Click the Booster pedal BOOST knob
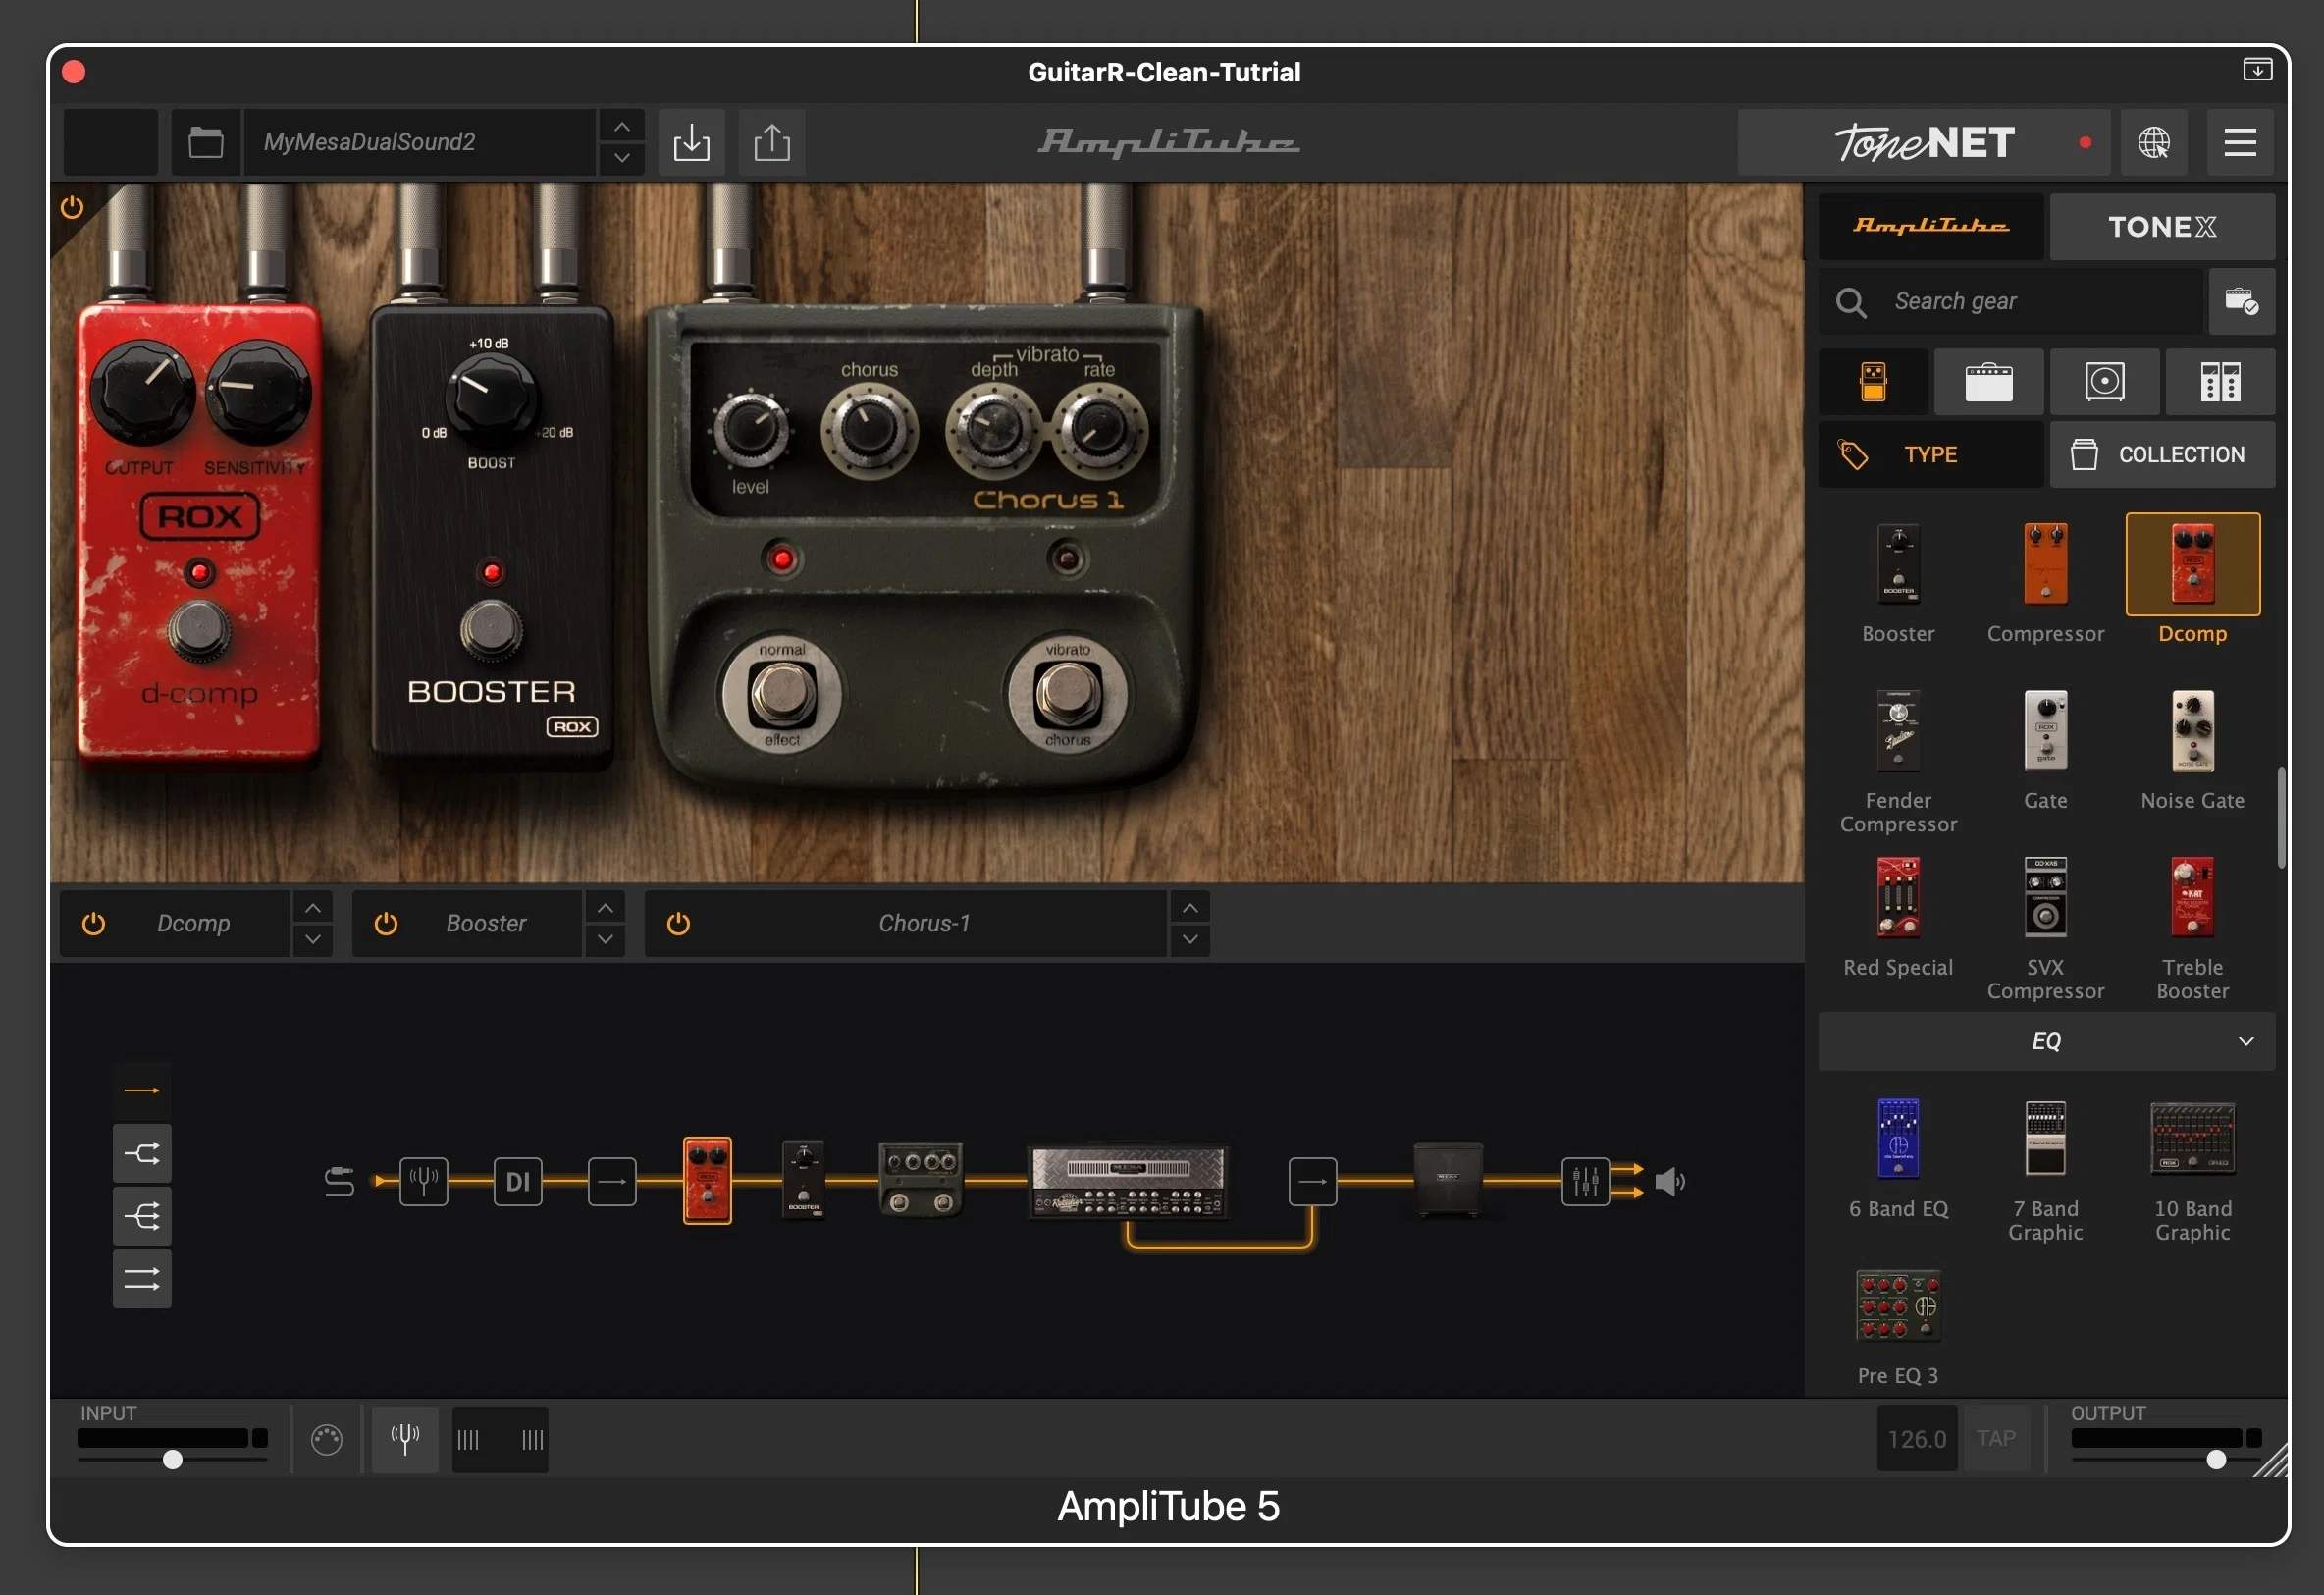 (x=491, y=398)
